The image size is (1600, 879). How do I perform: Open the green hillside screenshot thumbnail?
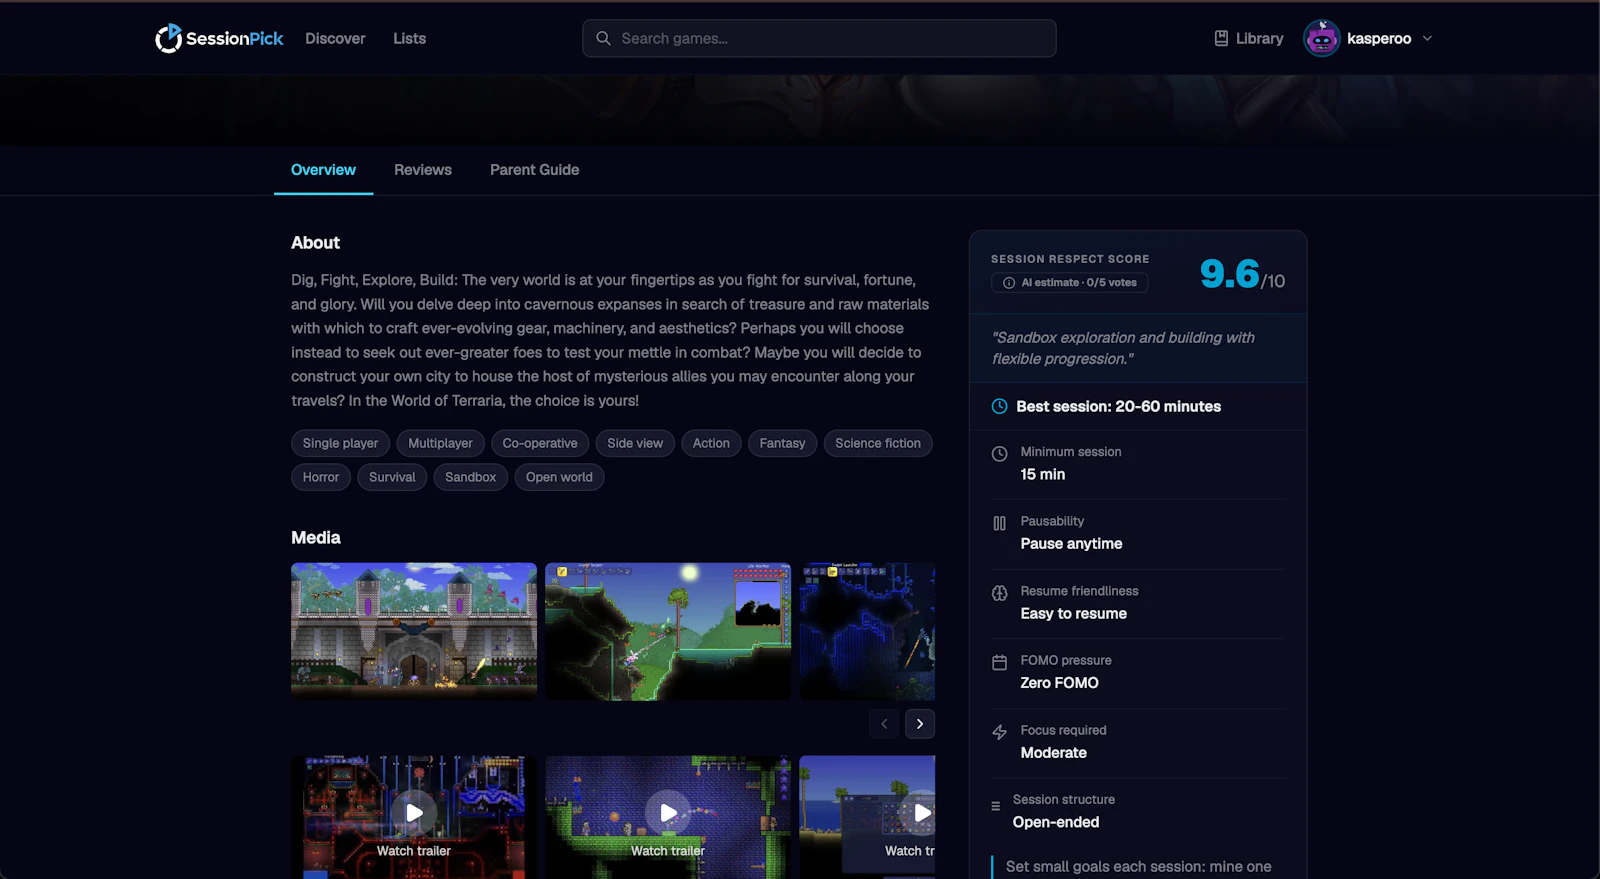pyautogui.click(x=668, y=631)
